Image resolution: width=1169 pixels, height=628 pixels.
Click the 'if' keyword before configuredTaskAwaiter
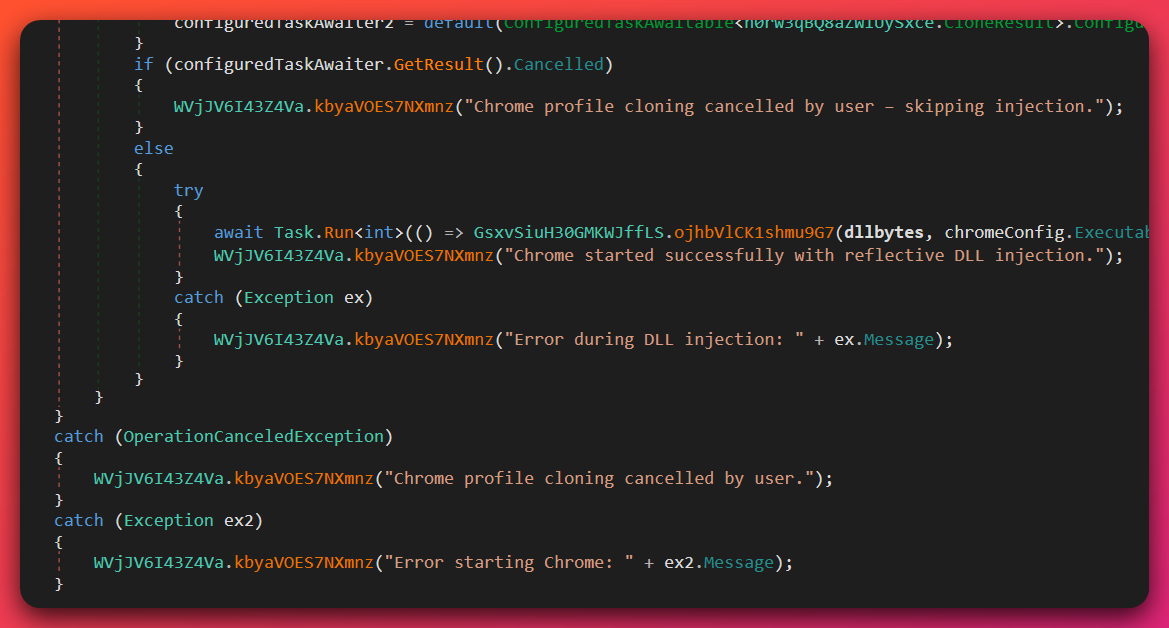pyautogui.click(x=143, y=65)
